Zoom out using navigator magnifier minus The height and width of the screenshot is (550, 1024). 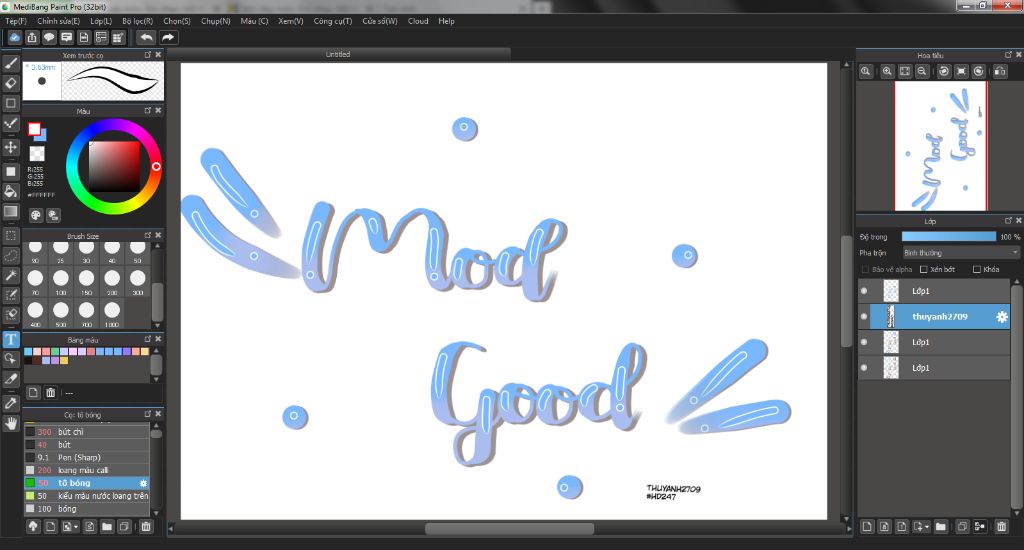click(921, 71)
